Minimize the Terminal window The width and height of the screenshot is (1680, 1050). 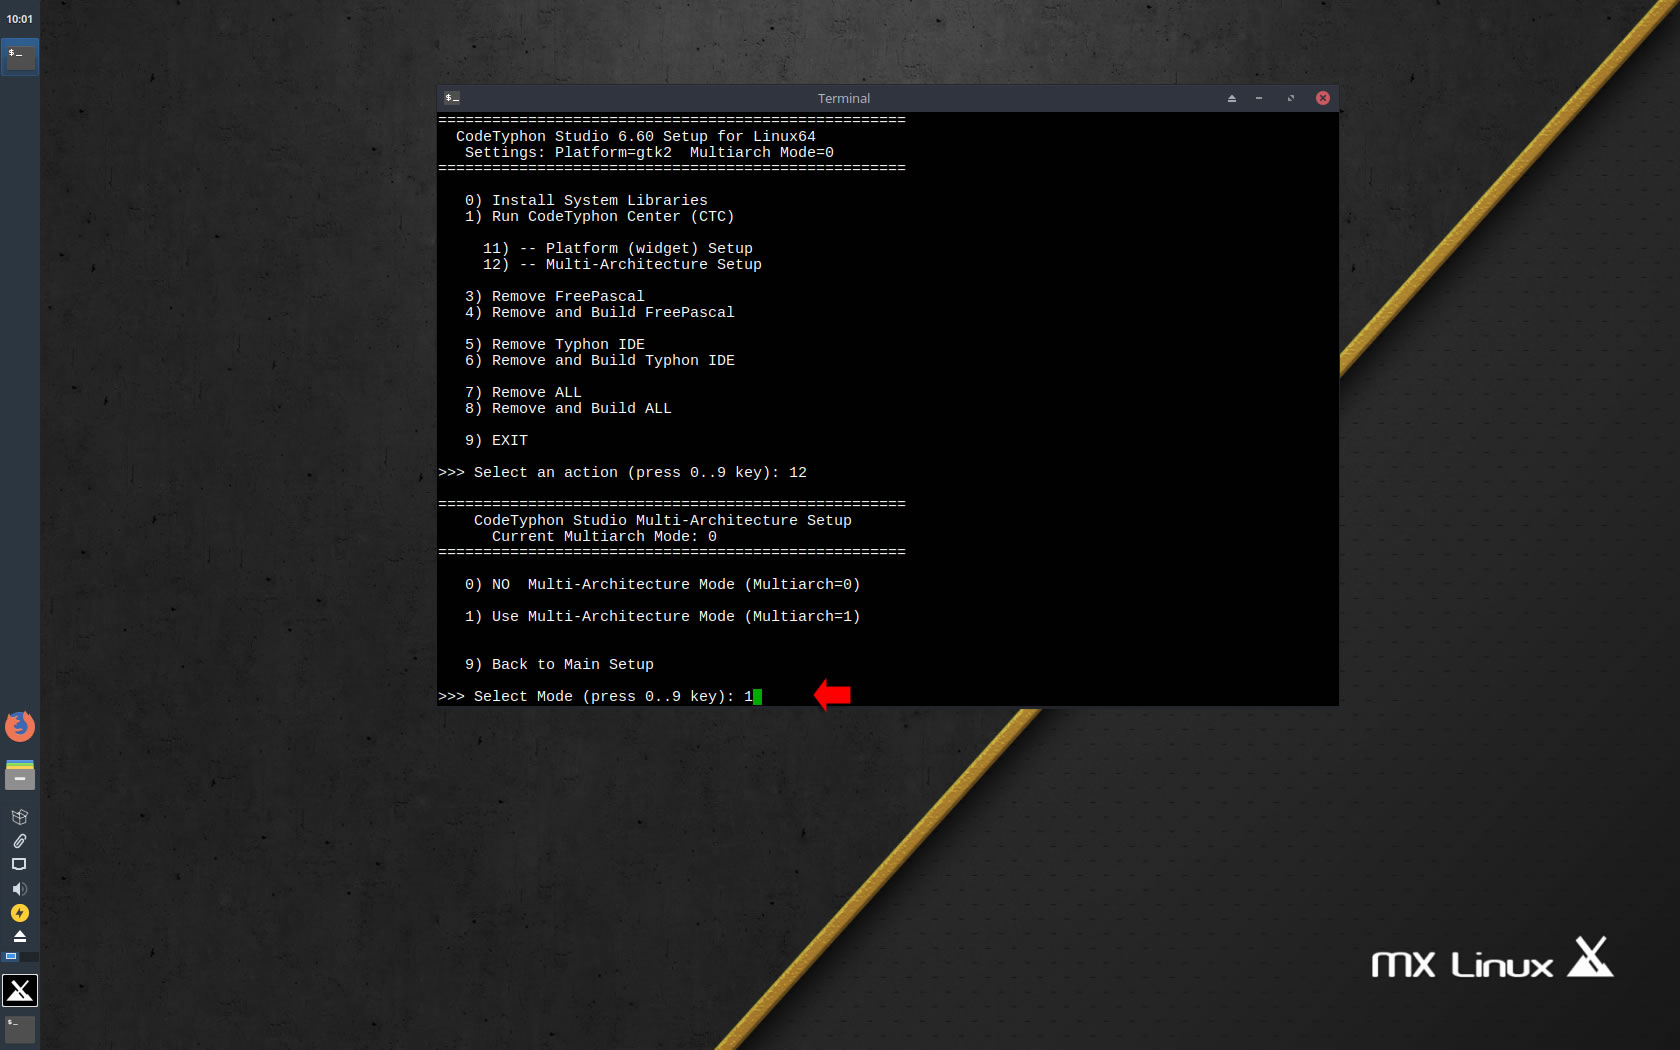pos(1259,98)
